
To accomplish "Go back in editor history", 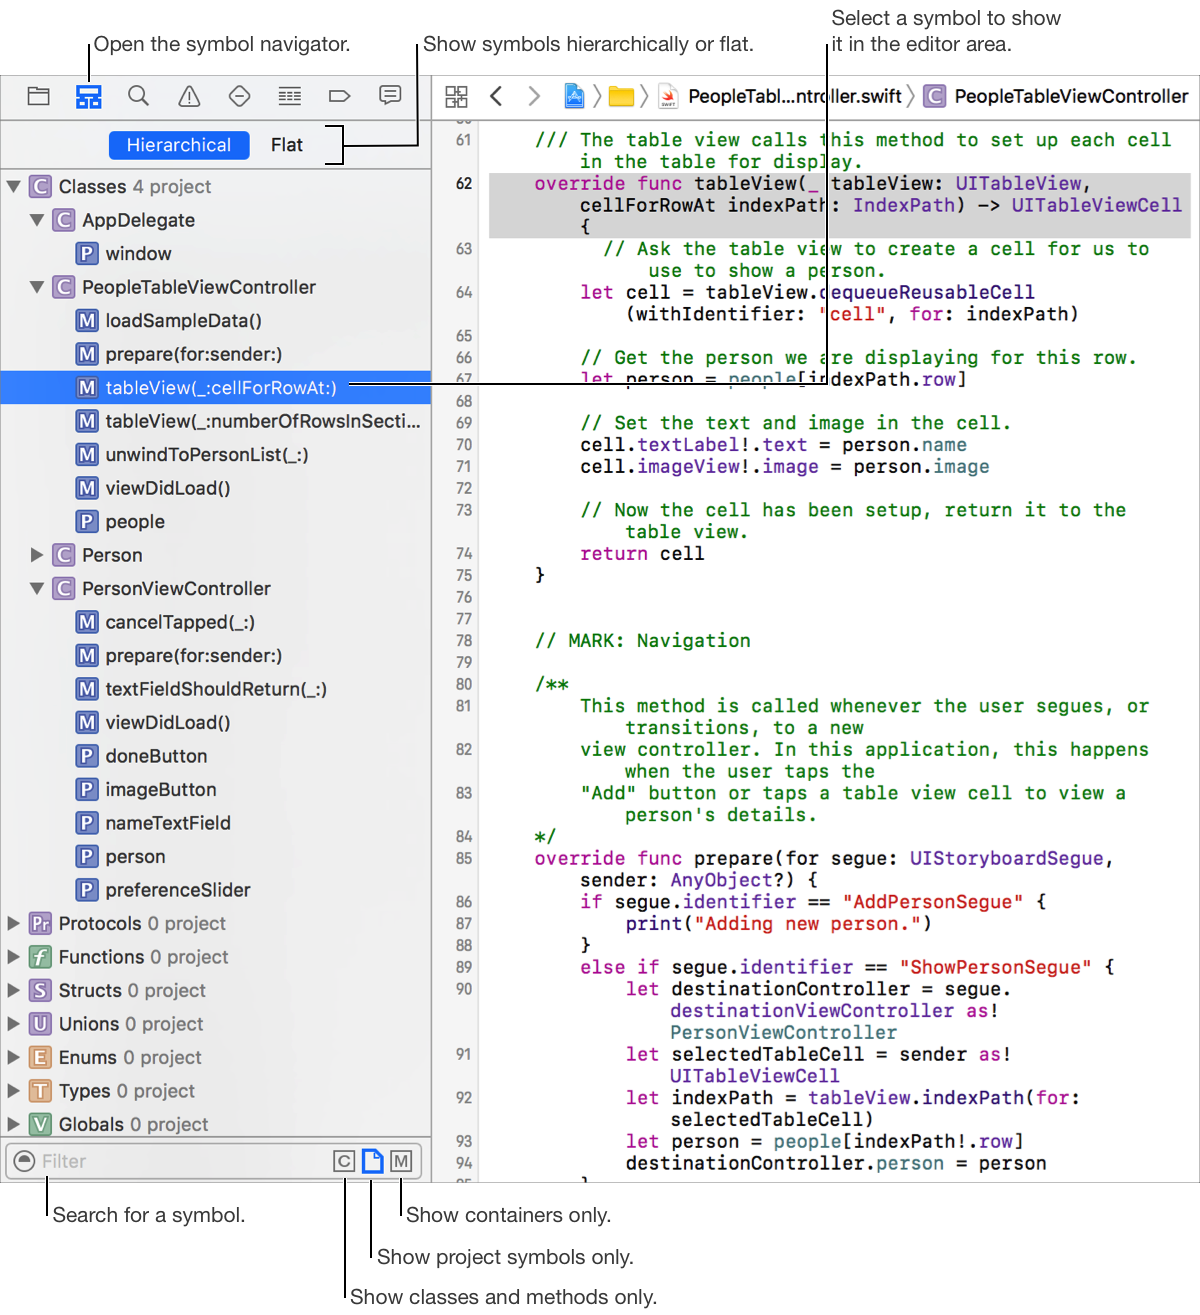I will (496, 96).
